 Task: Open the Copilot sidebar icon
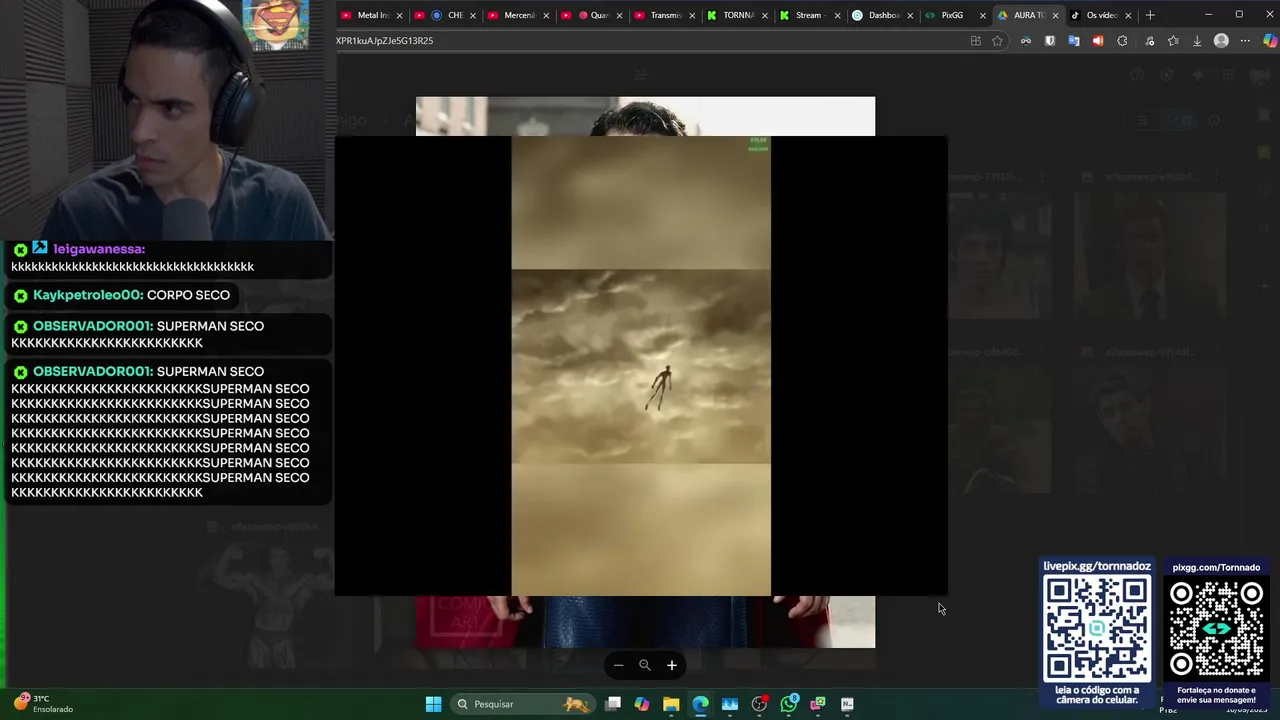(1269, 41)
